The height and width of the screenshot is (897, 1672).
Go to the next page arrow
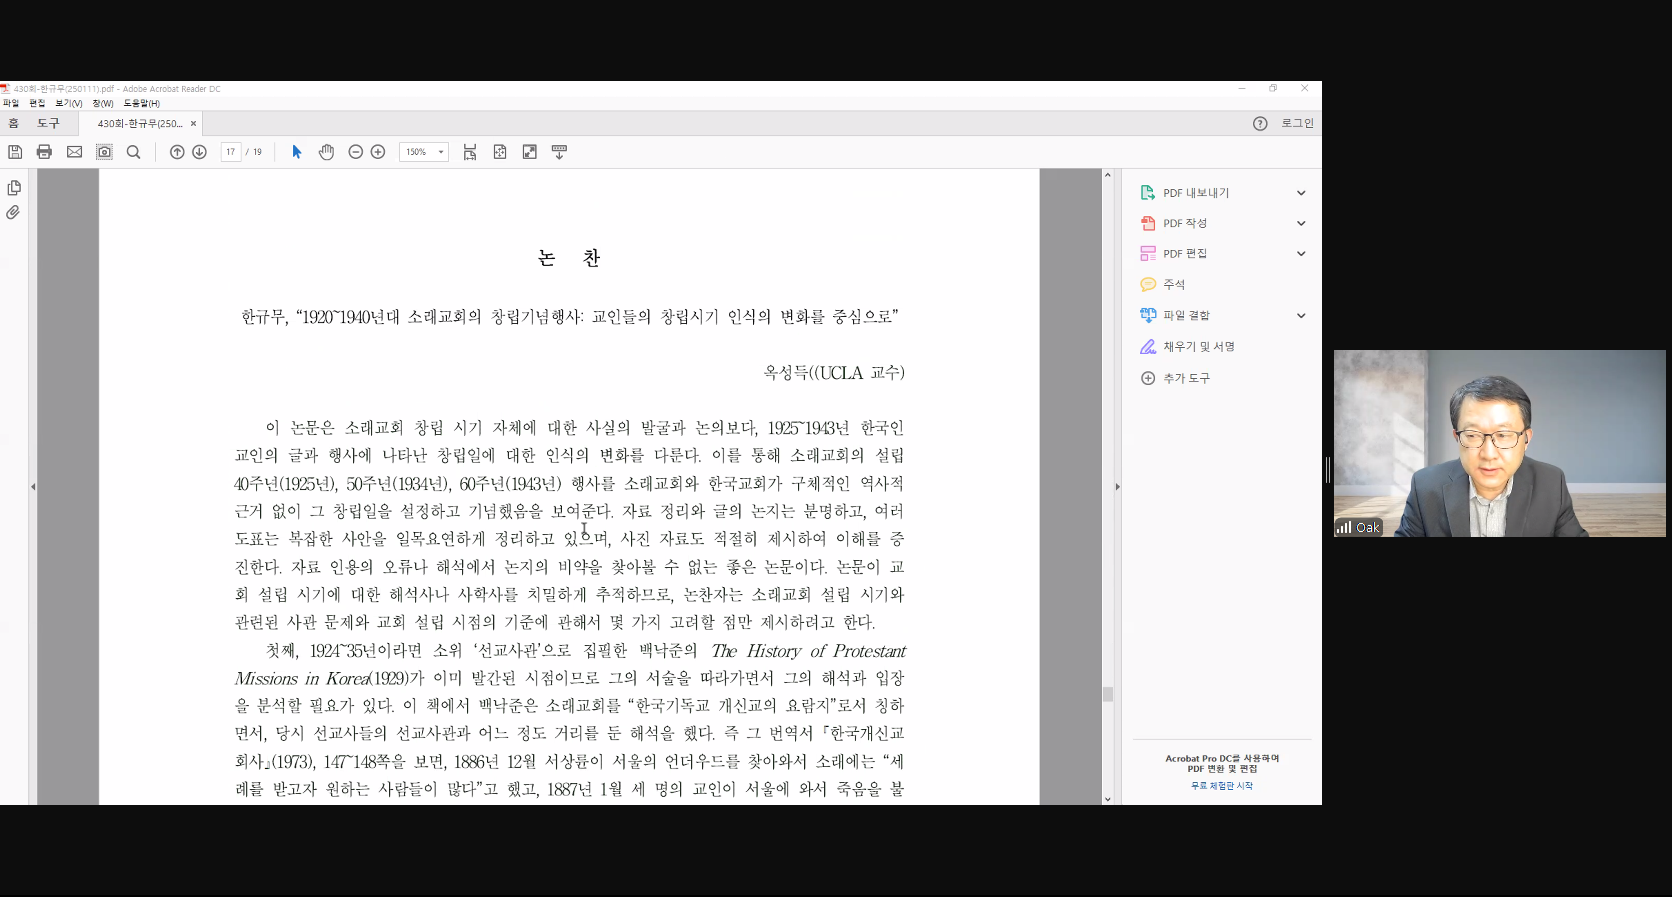coord(199,152)
